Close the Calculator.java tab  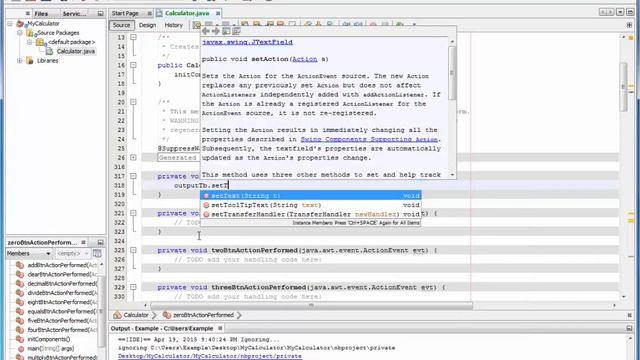[x=218, y=13]
